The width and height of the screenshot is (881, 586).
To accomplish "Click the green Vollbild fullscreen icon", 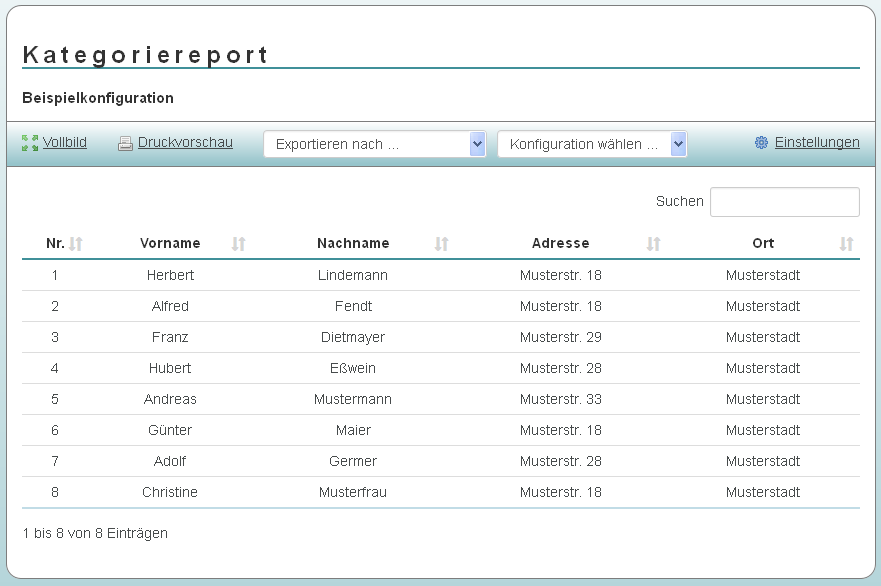I will point(30,143).
